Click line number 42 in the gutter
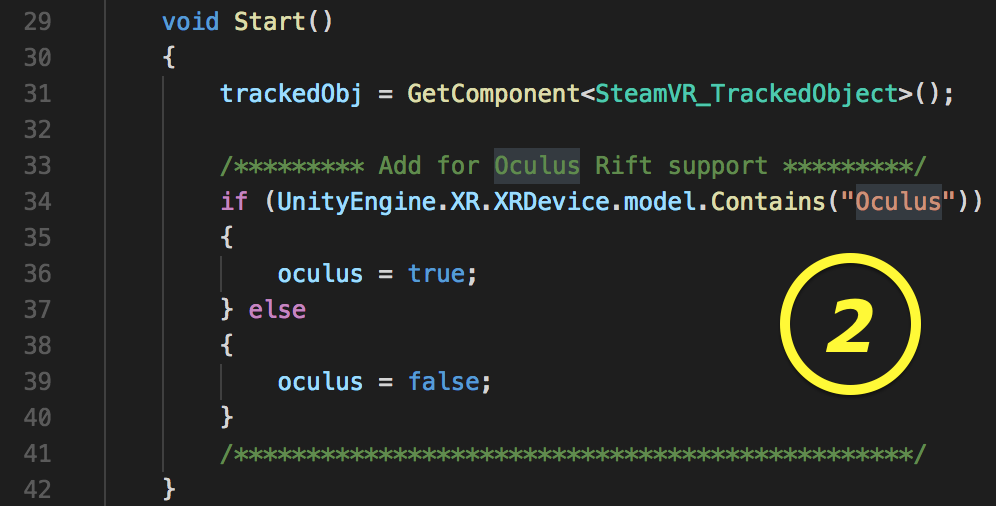Viewport: 996px width, 506px height. click(x=36, y=489)
